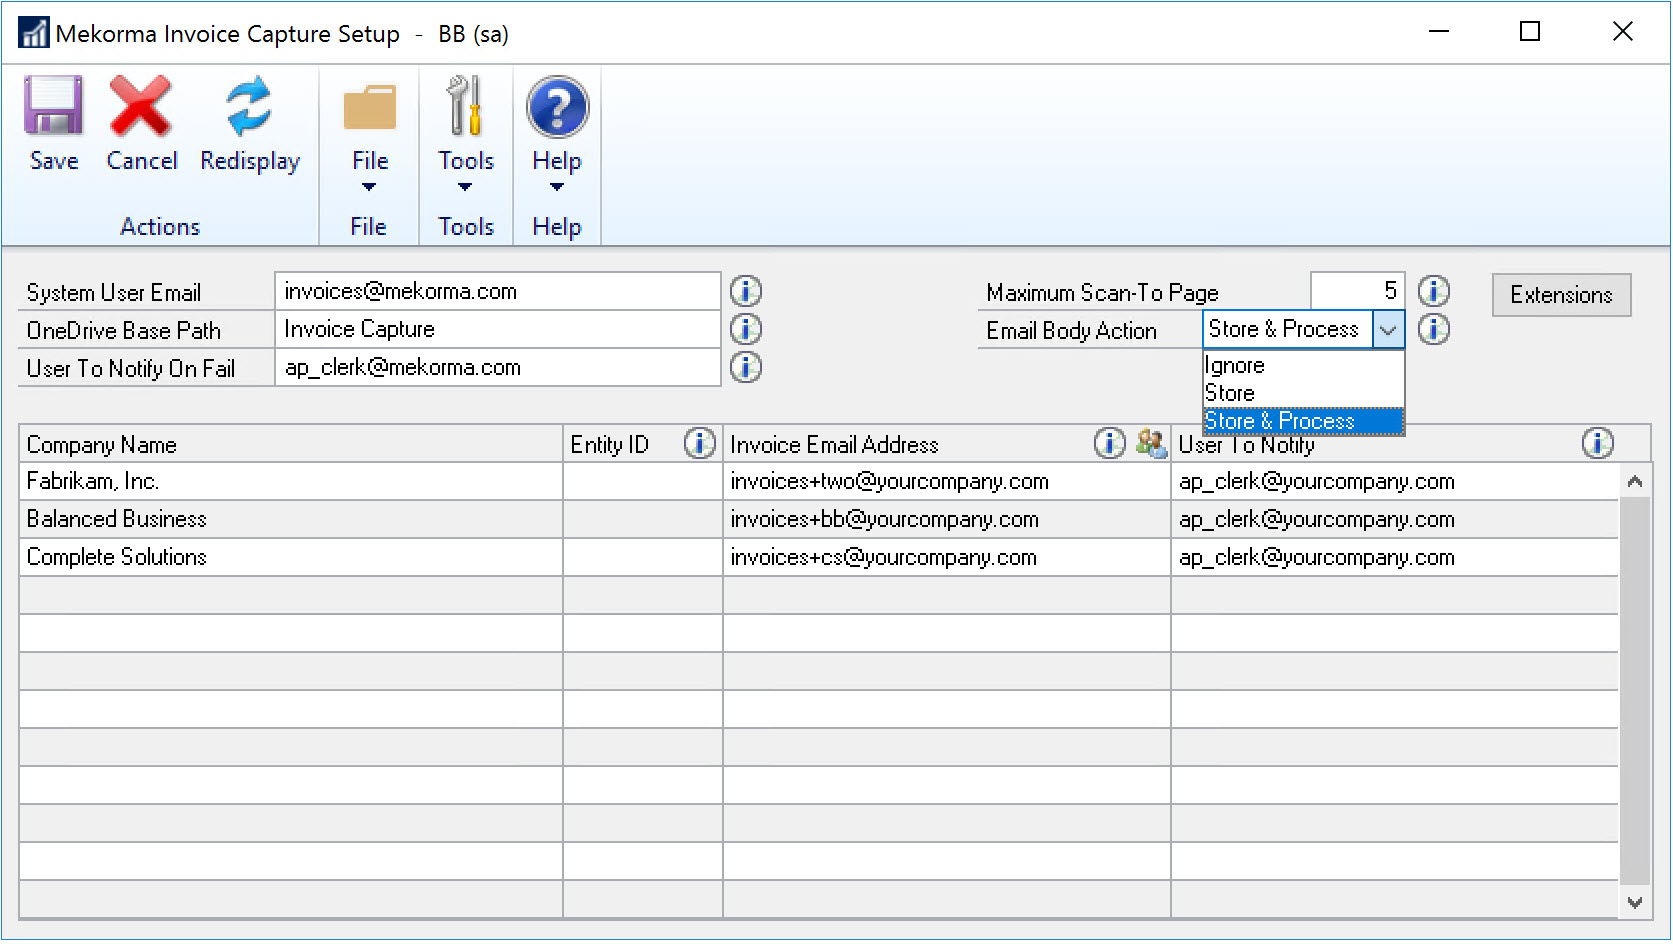
Task: Click the Redisplay refresh arrows icon
Action: pyautogui.click(x=248, y=107)
